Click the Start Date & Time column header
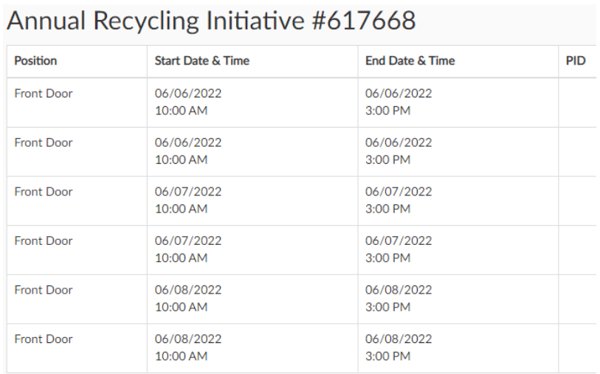Image resolution: width=600 pixels, height=374 pixels. 202,61
